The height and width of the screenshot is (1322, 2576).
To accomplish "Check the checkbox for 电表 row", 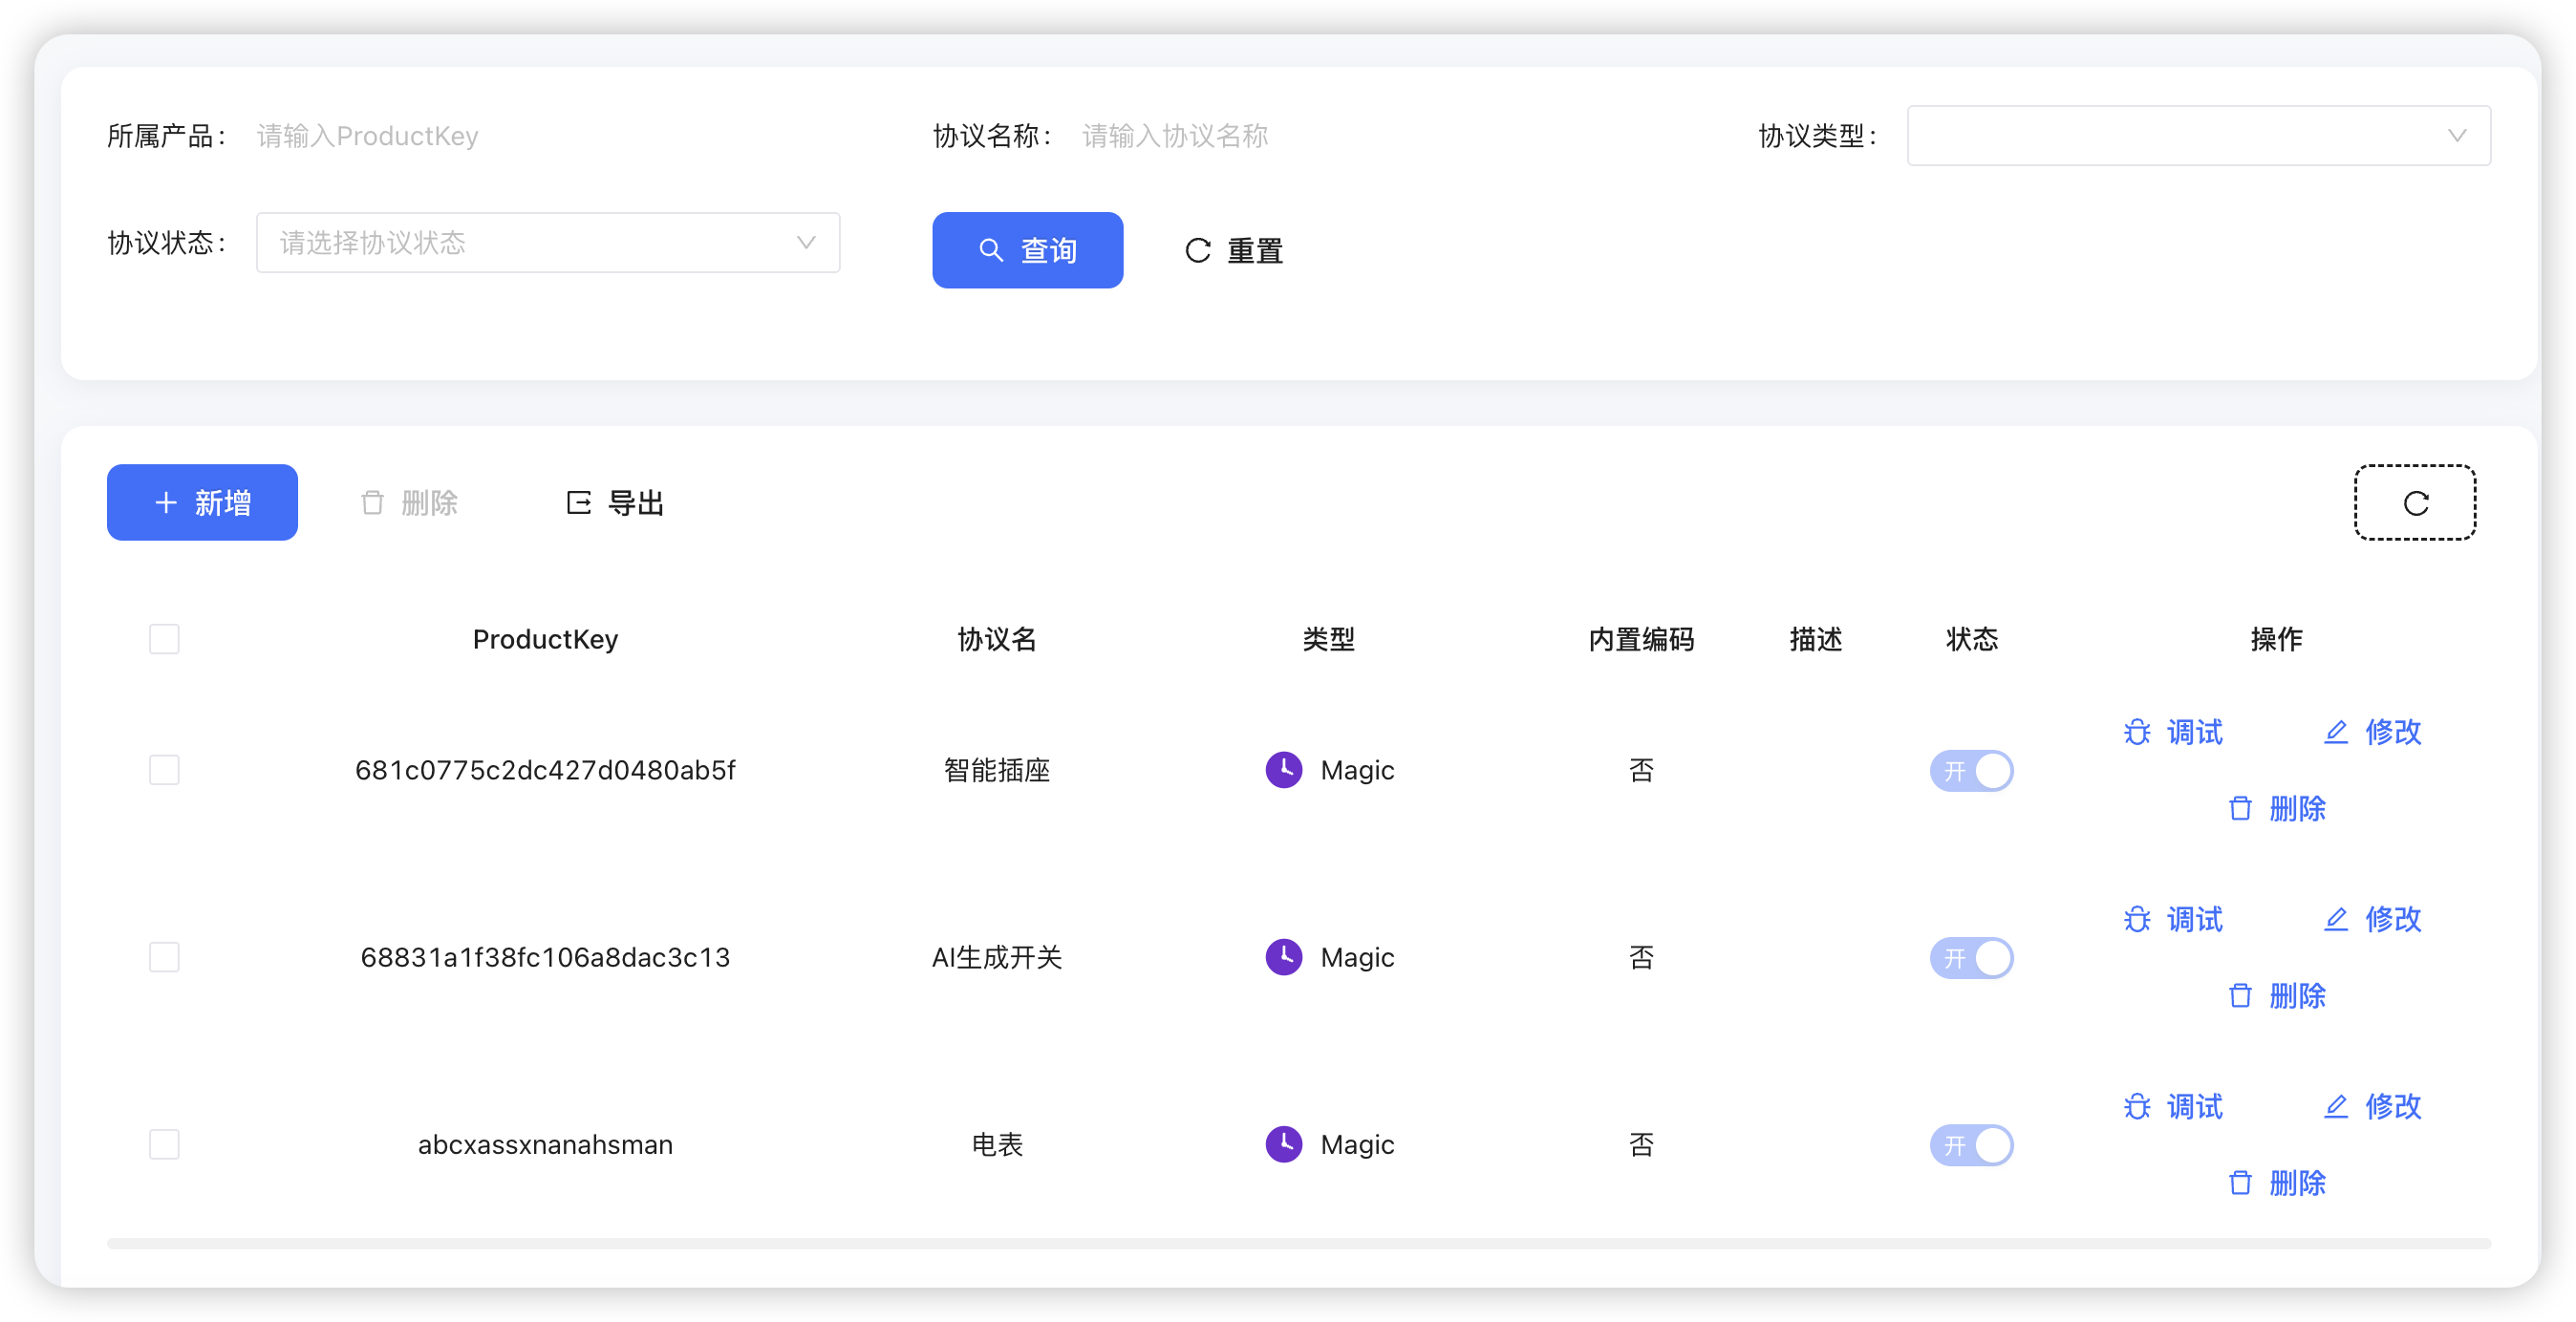I will [164, 1144].
